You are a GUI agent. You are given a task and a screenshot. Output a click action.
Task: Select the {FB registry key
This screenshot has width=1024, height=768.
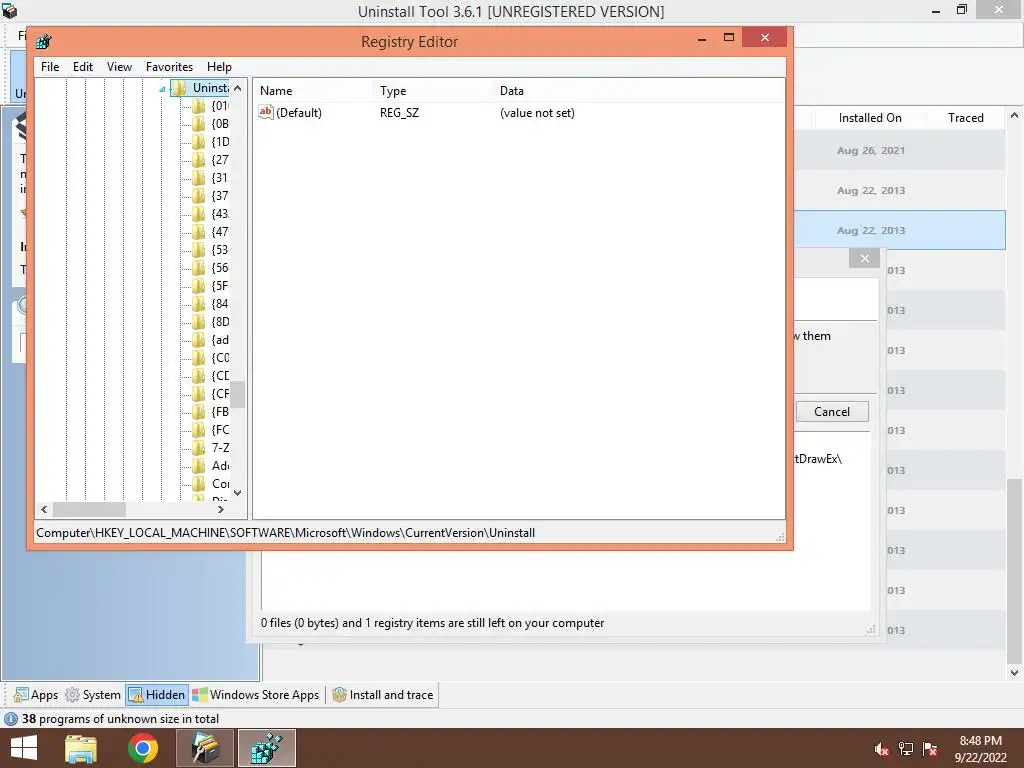(x=220, y=412)
